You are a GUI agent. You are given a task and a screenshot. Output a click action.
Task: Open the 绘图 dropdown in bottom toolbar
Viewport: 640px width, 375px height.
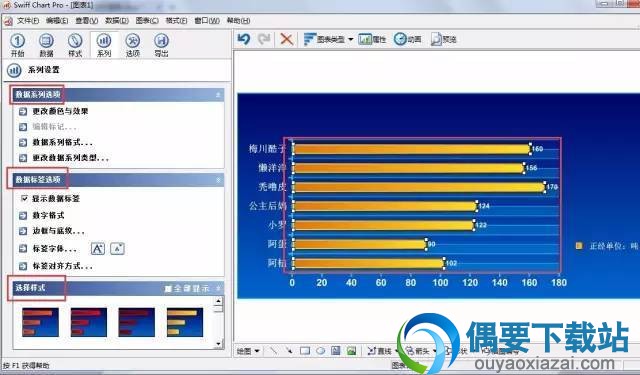click(x=248, y=351)
